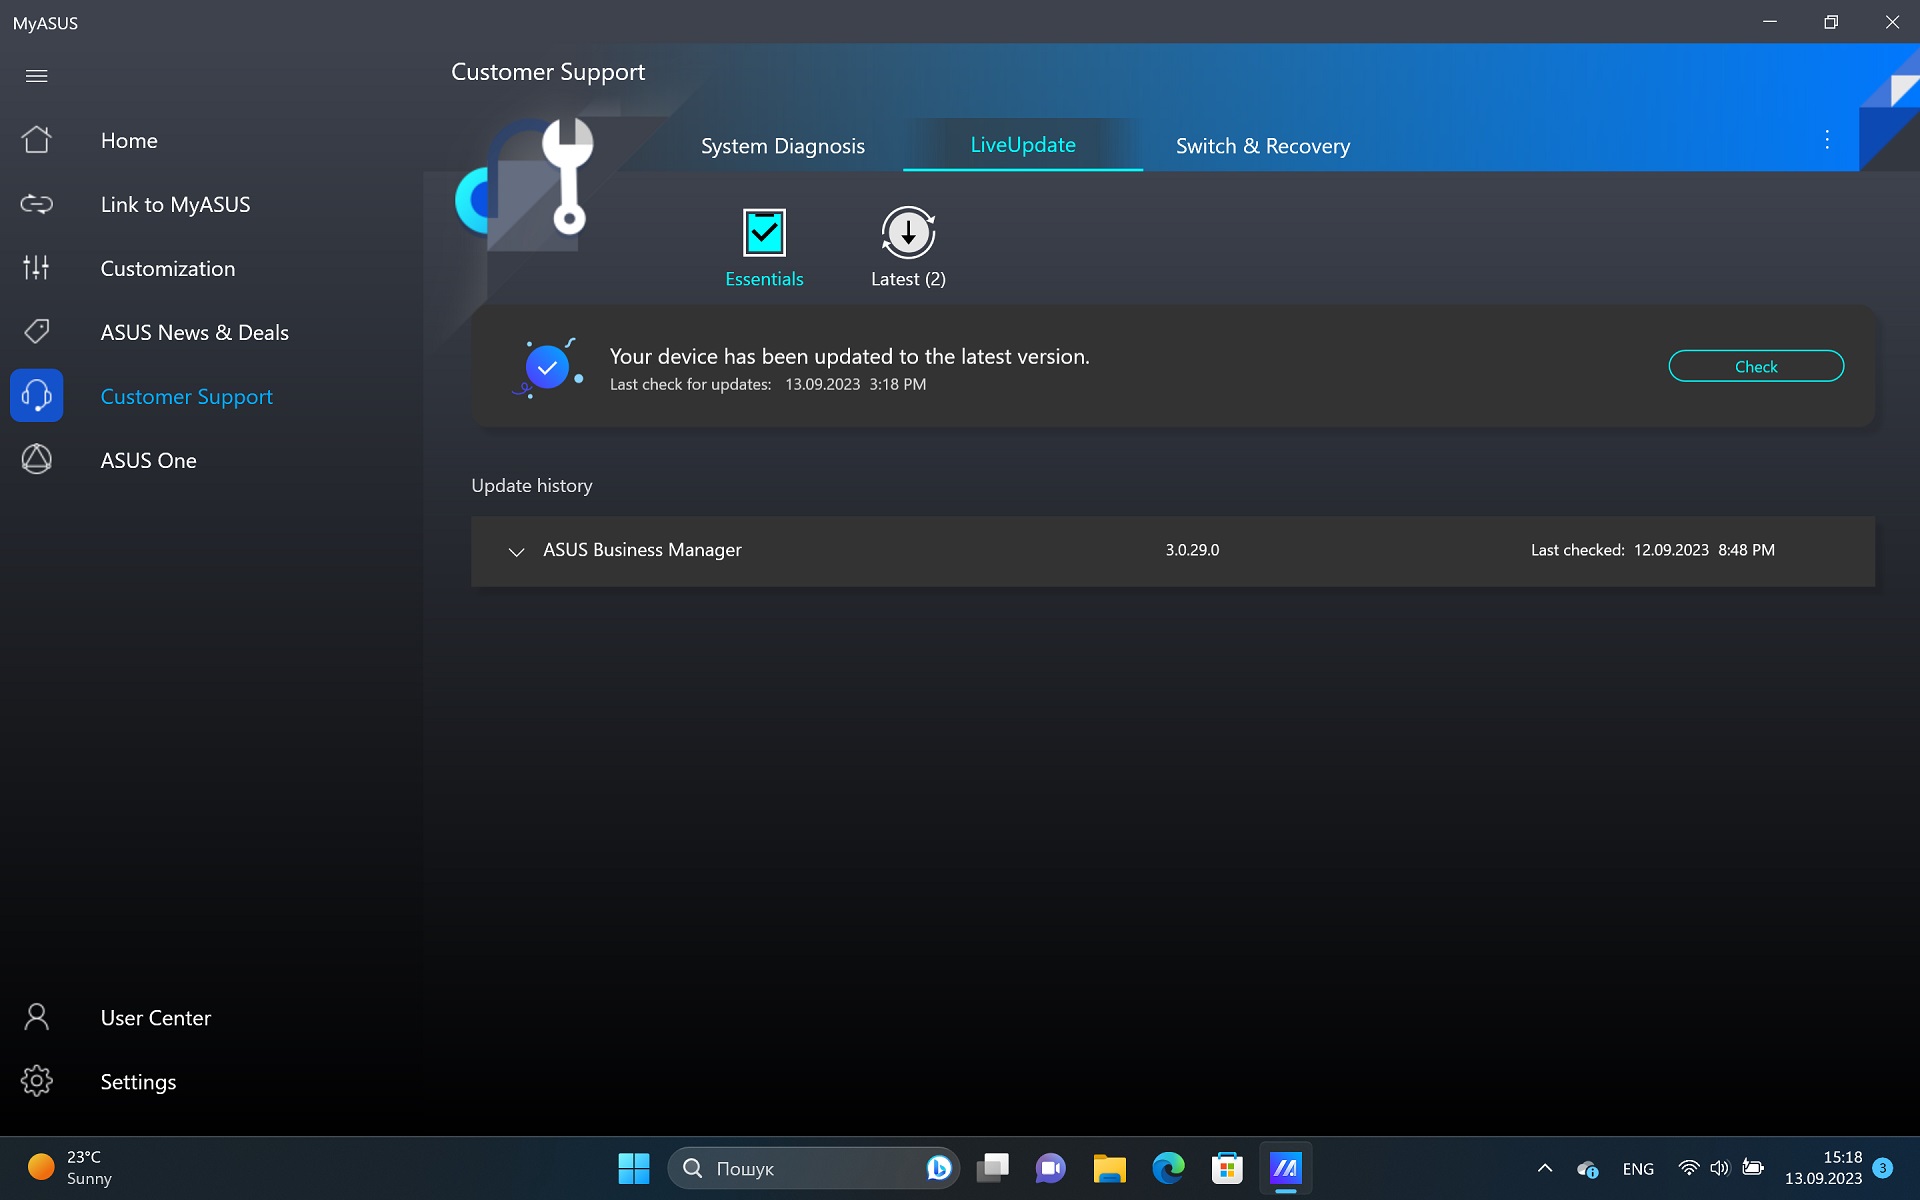Image resolution: width=1920 pixels, height=1200 pixels.
Task: Launch the Teams chat taskbar icon
Action: [x=1051, y=1168]
